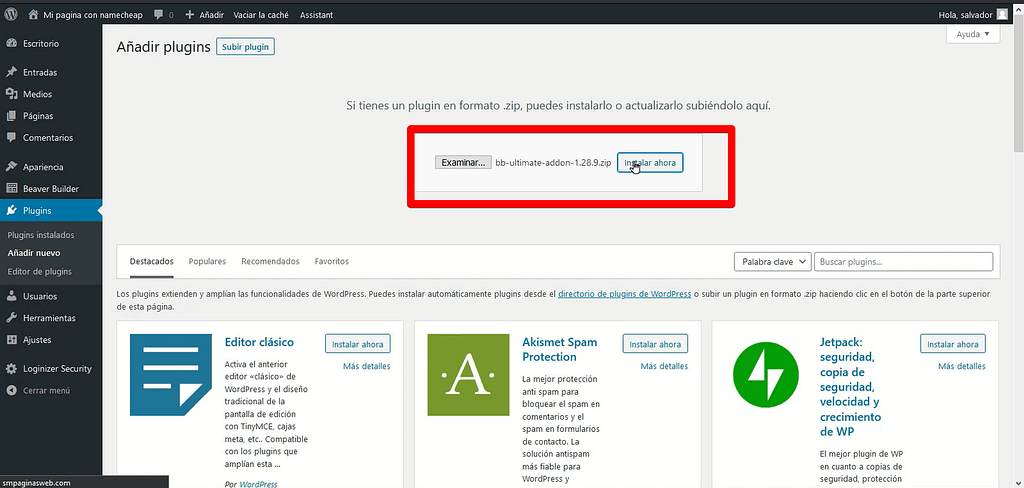Viewport: 1024px width, 488px height.
Task: Open Más detalles for Editor clásico
Action: pos(366,366)
